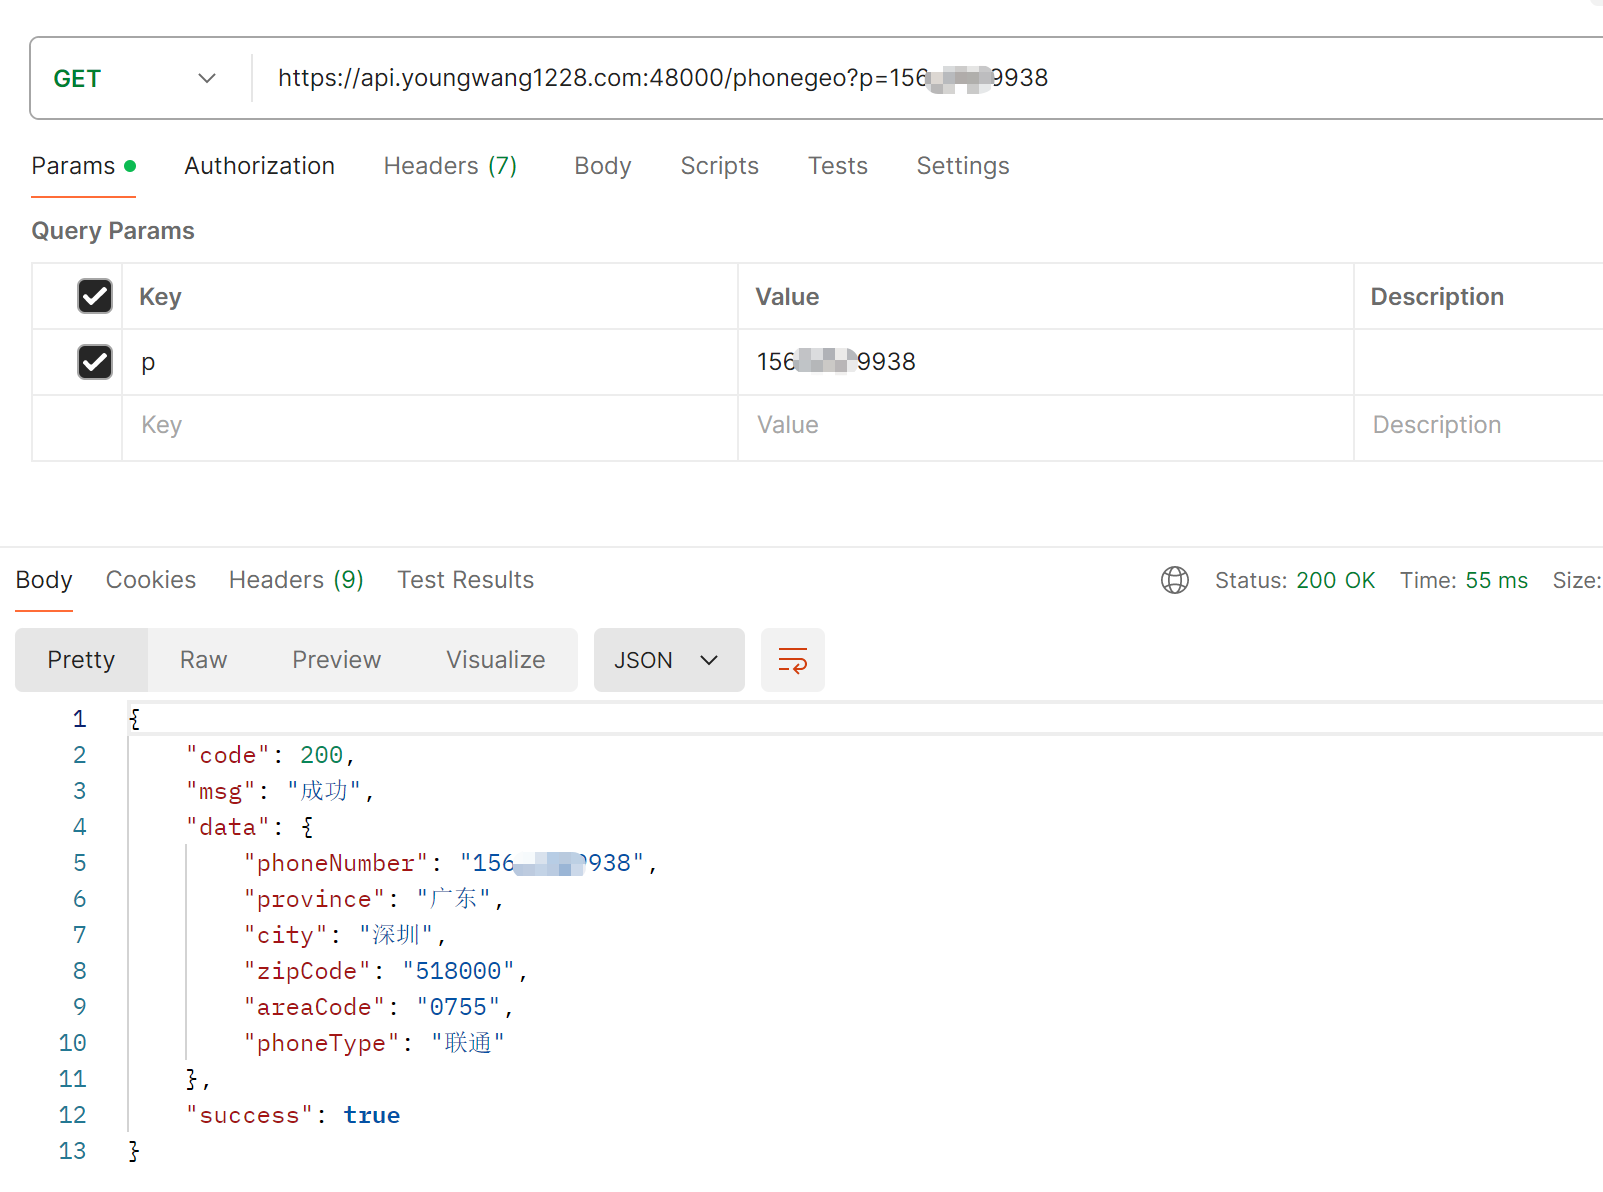Open the JSON format dropdown

[669, 660]
